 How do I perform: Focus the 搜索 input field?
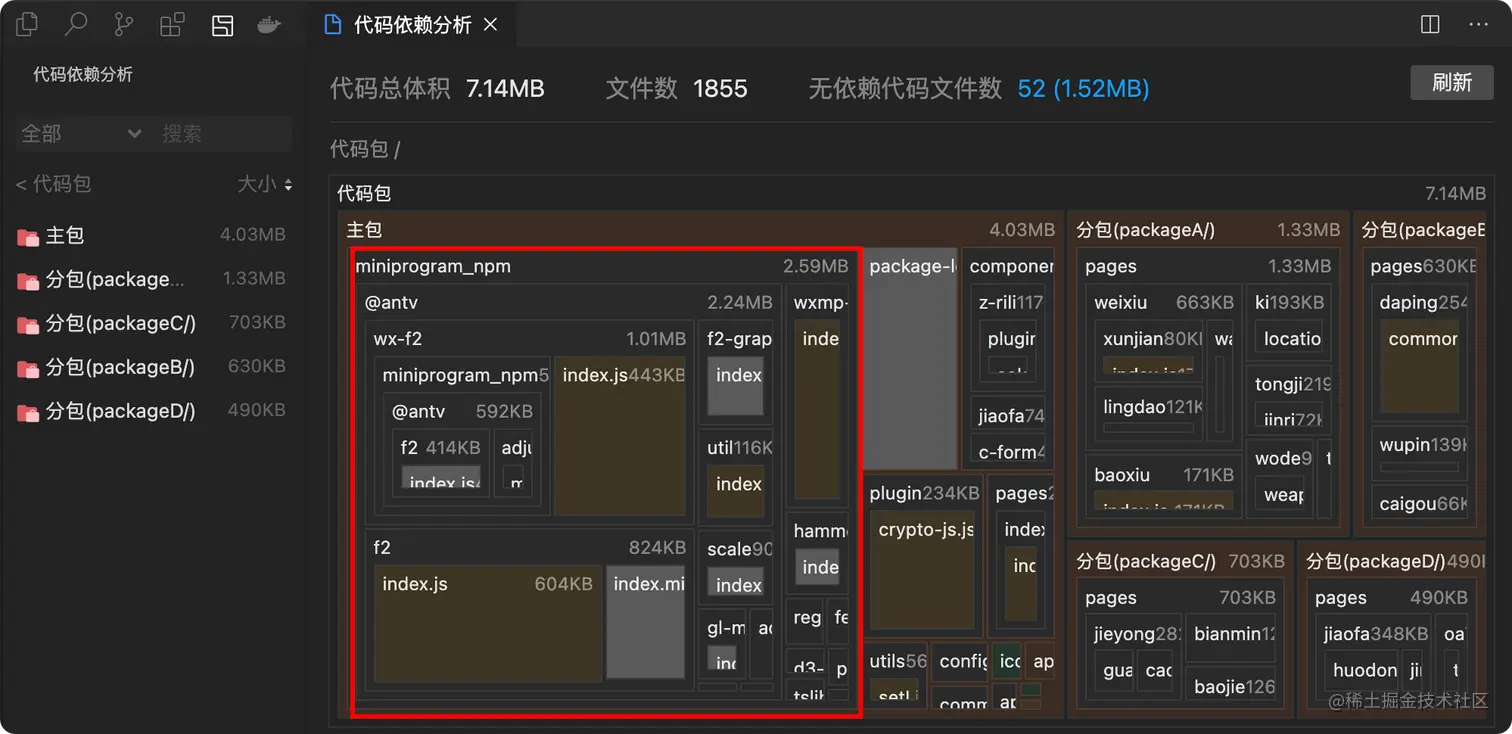[x=222, y=133]
